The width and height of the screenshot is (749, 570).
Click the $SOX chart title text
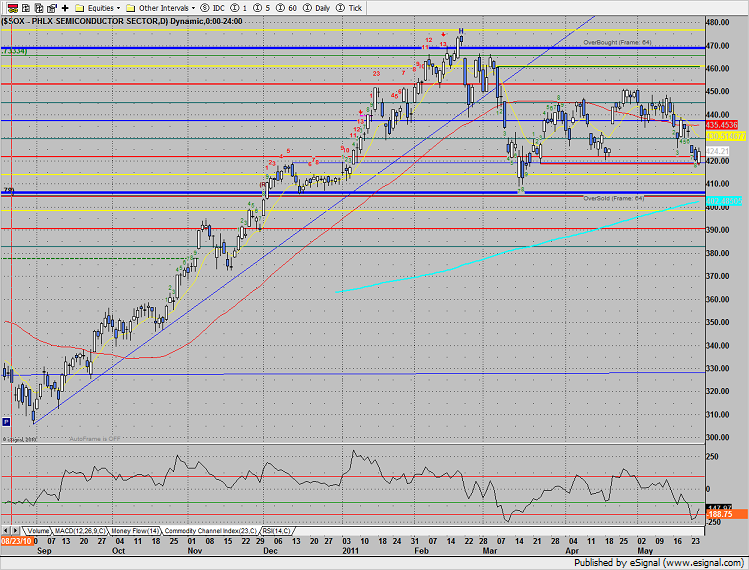click(x=122, y=22)
